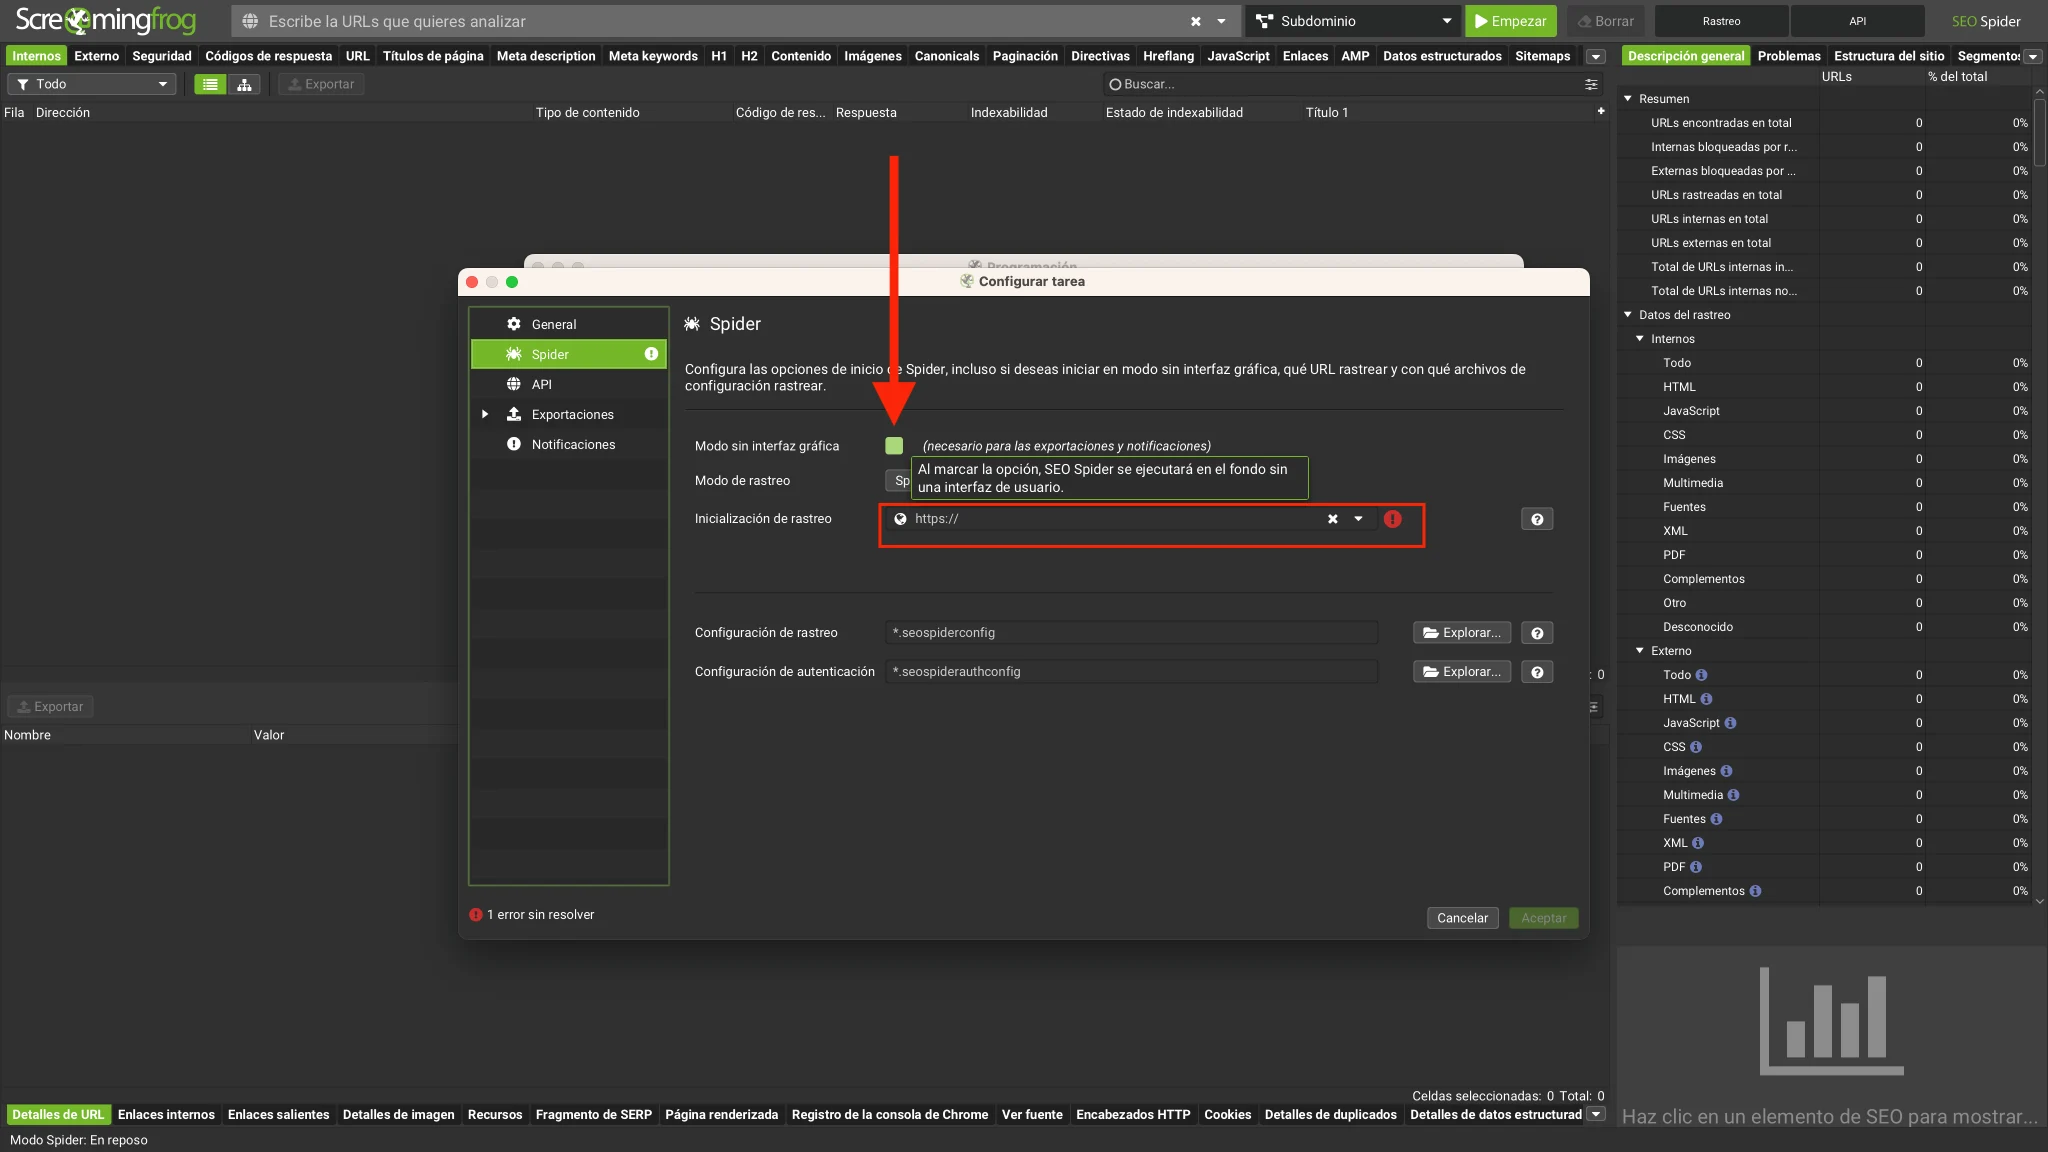This screenshot has height=1152, width=2048.
Task: Collapse the Resumen section
Action: (x=1628, y=98)
